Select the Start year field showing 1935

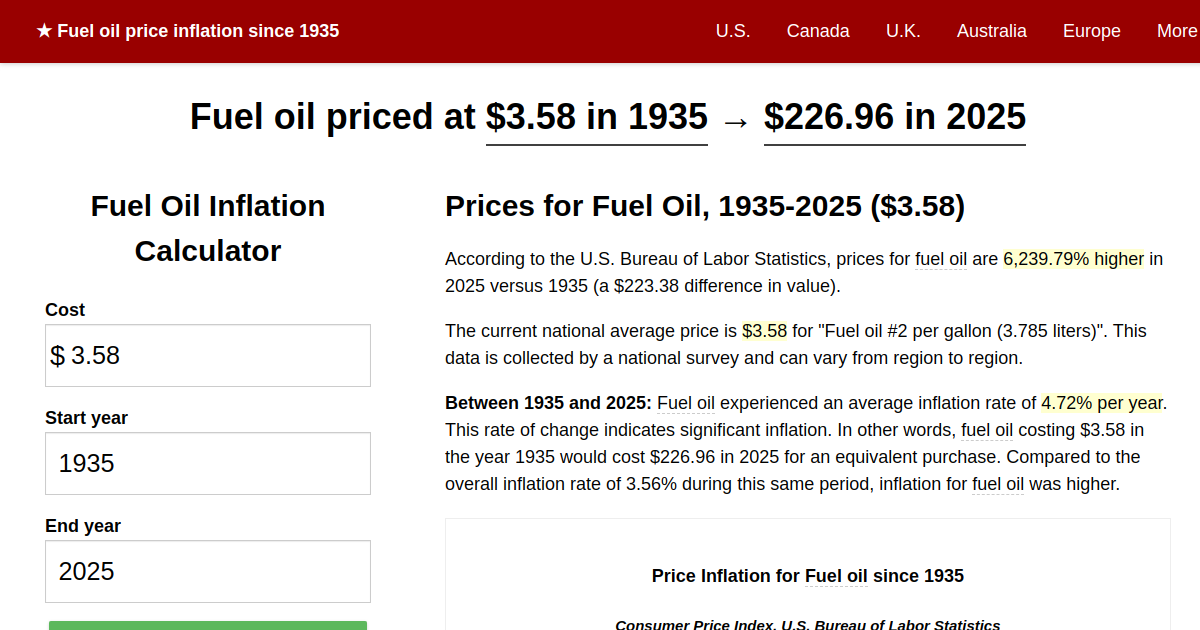(x=207, y=463)
